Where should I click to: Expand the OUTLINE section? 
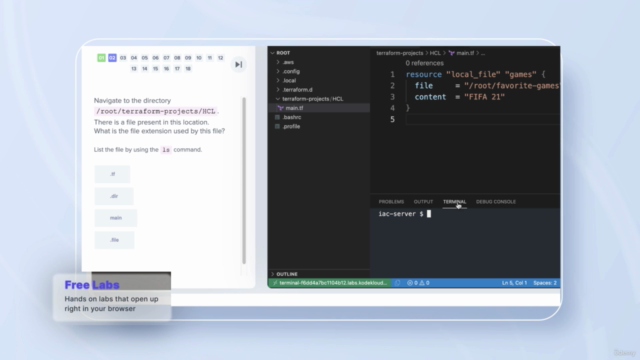pyautogui.click(x=287, y=274)
